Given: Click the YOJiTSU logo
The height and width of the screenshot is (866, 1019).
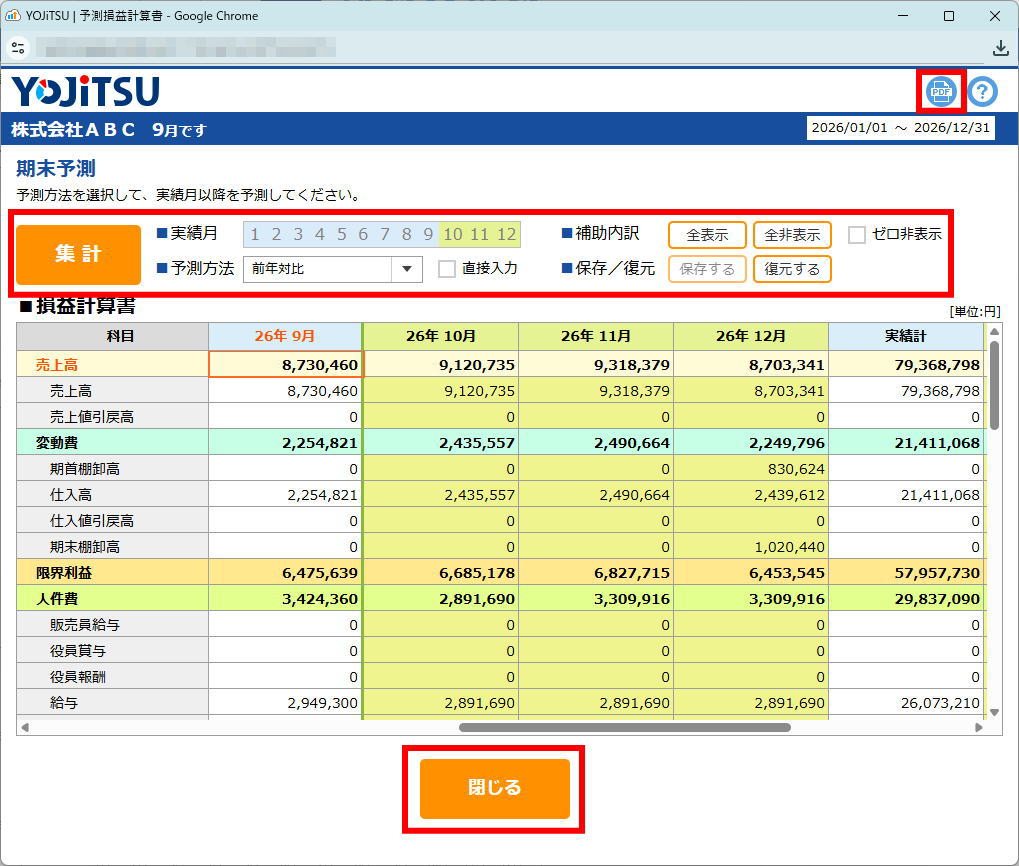Looking at the screenshot, I should (86, 92).
